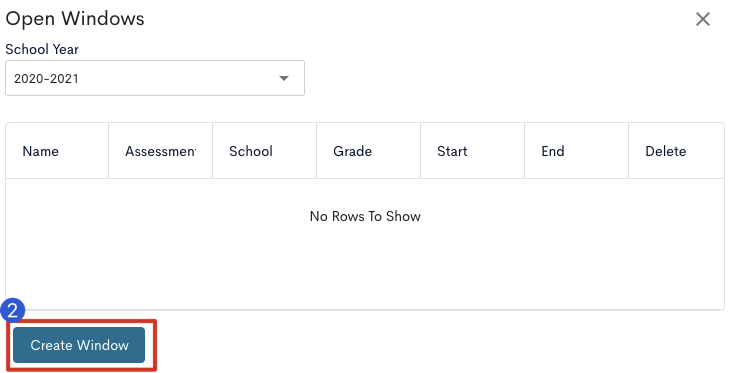Sort by the Assessment column header
This screenshot has width=731, height=373.
coord(160,151)
